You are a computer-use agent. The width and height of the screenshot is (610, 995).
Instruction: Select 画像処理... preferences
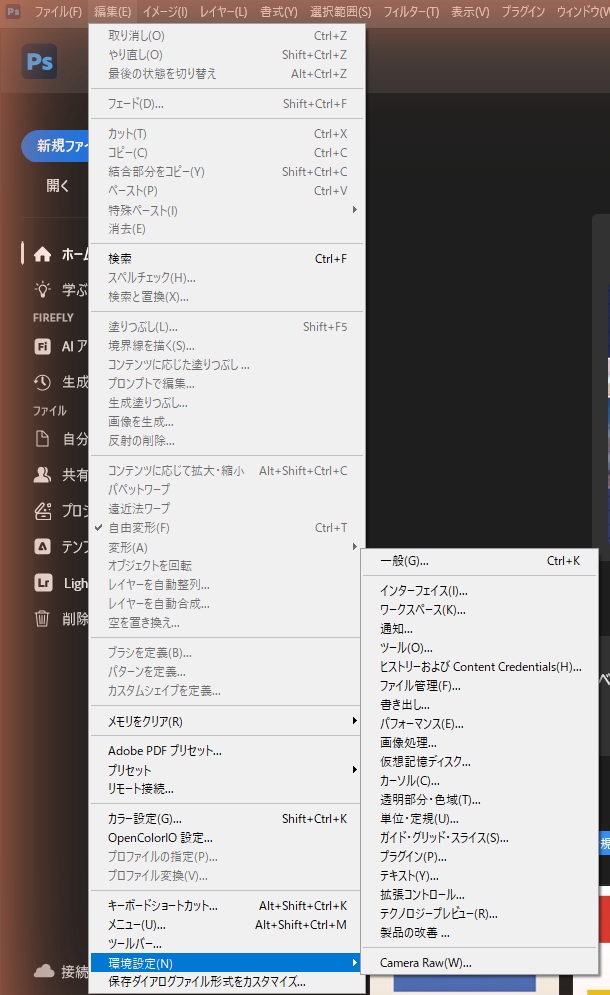(479, 743)
